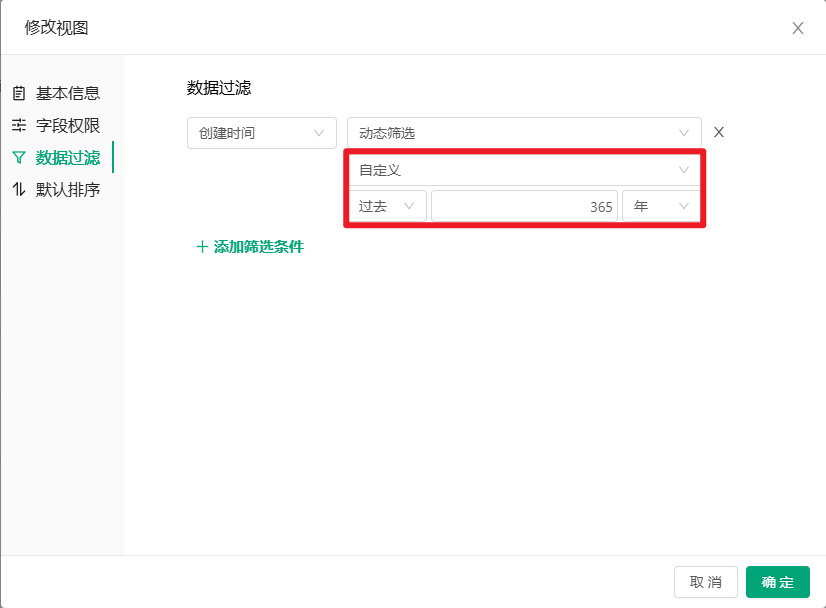This screenshot has height=608, width=826.
Task: Click the sort arrows icon beside 默认排序
Action: point(19,190)
